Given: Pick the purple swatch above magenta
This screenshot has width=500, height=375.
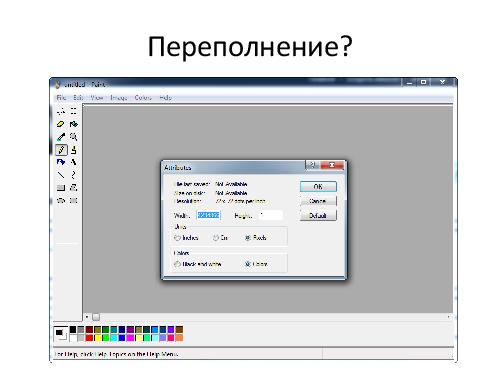Looking at the screenshot, I should pyautogui.click(x=130, y=330).
